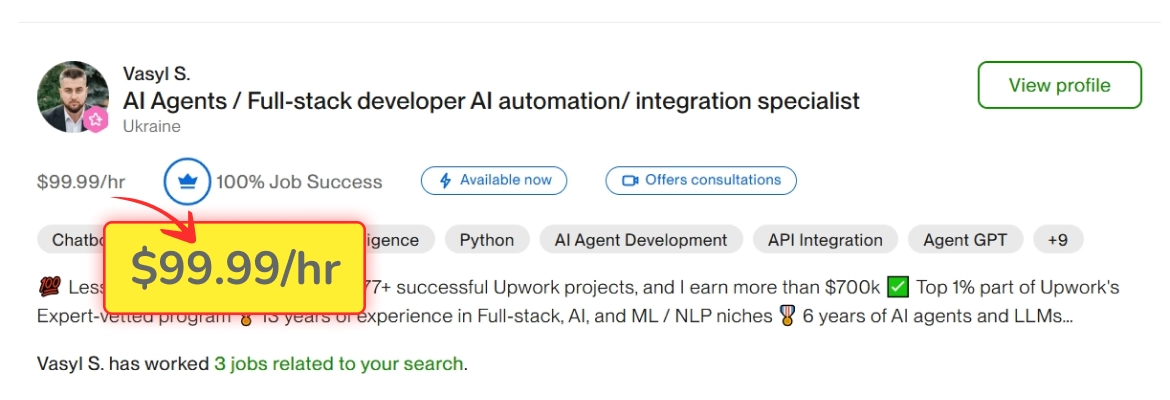
Task: Click the video camera icon in Offers consultations
Action: pos(631,181)
